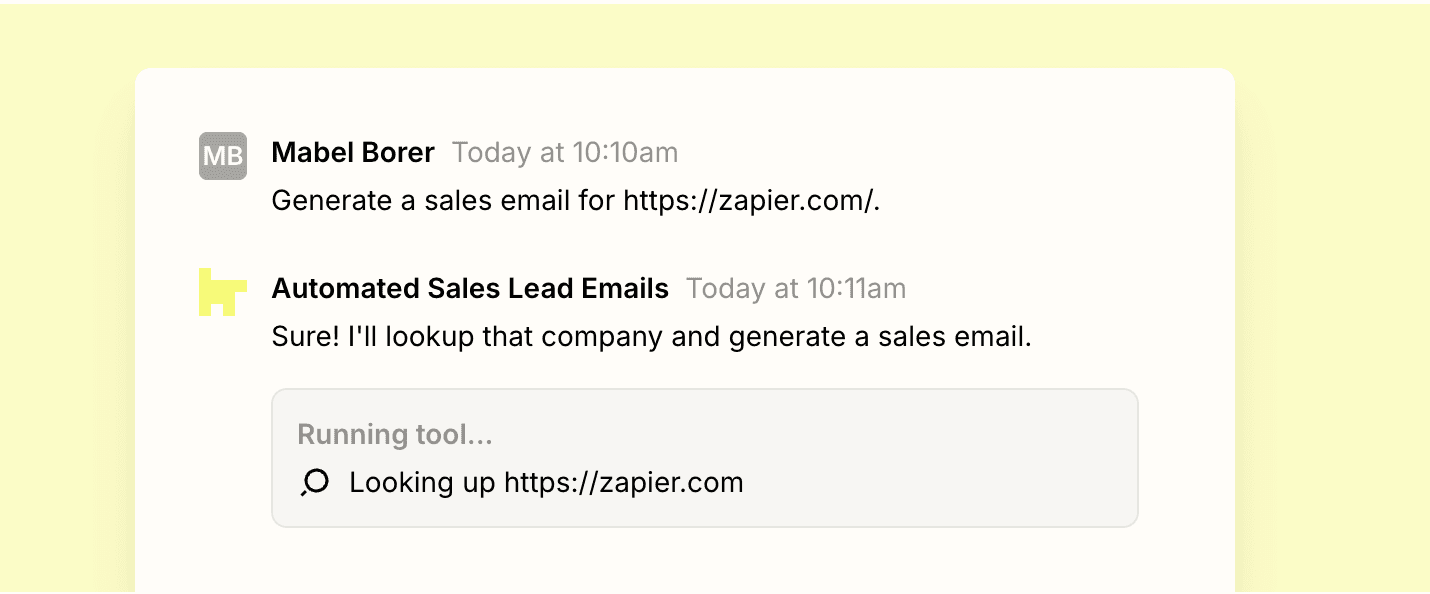
Task: Click the https://zapier.com URL inside the tool box
Action: (x=623, y=483)
